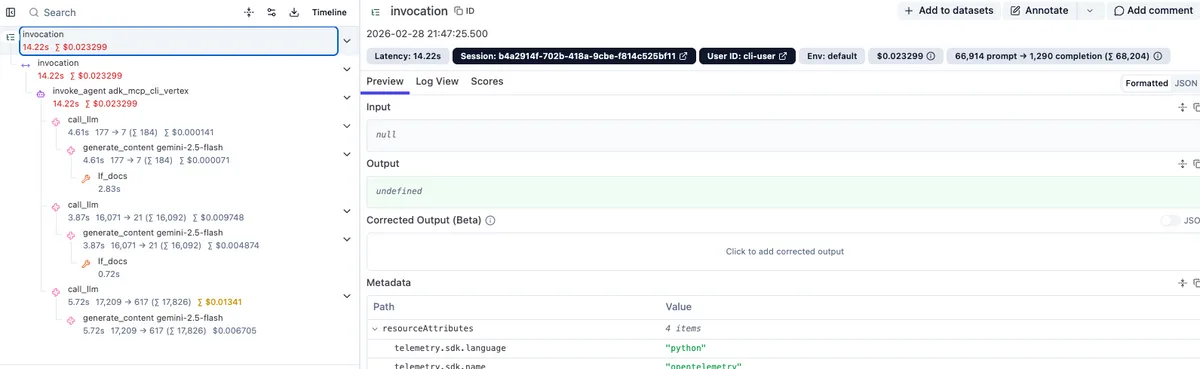1200x369 pixels.
Task: Click the info icon beside Corrected Output (Beta)
Action: tap(491, 220)
